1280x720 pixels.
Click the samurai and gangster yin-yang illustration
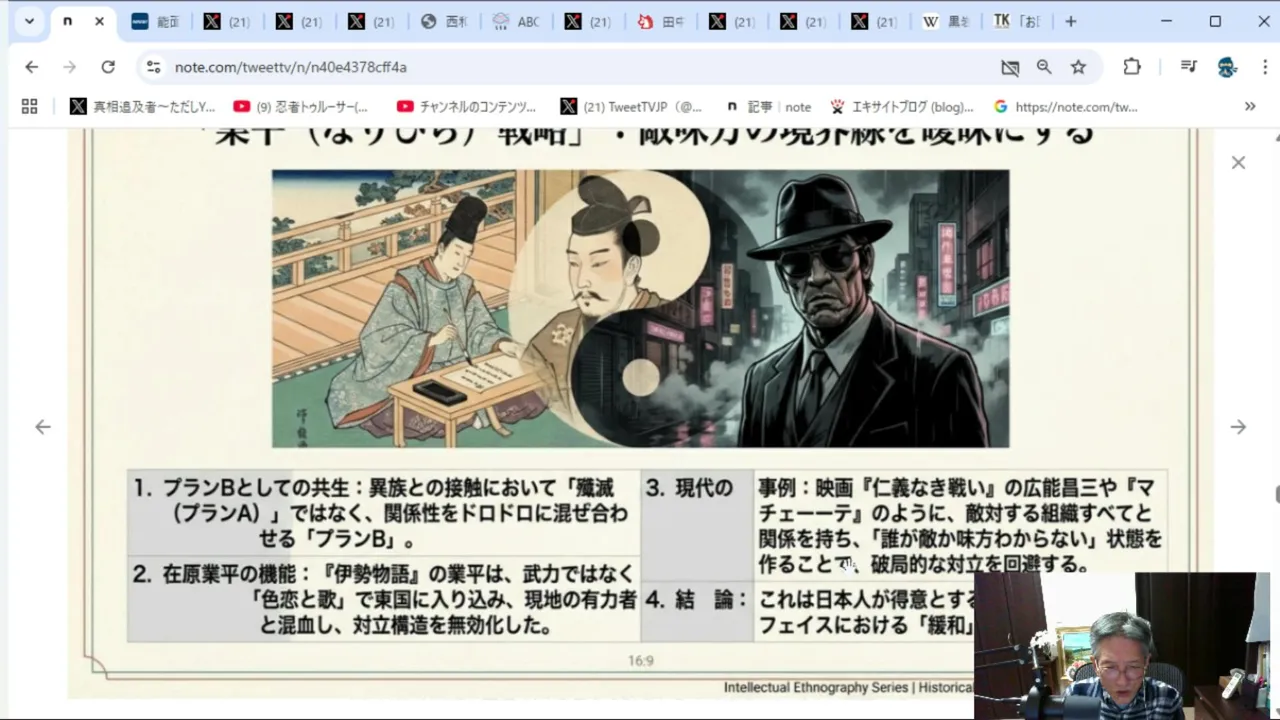click(x=640, y=308)
